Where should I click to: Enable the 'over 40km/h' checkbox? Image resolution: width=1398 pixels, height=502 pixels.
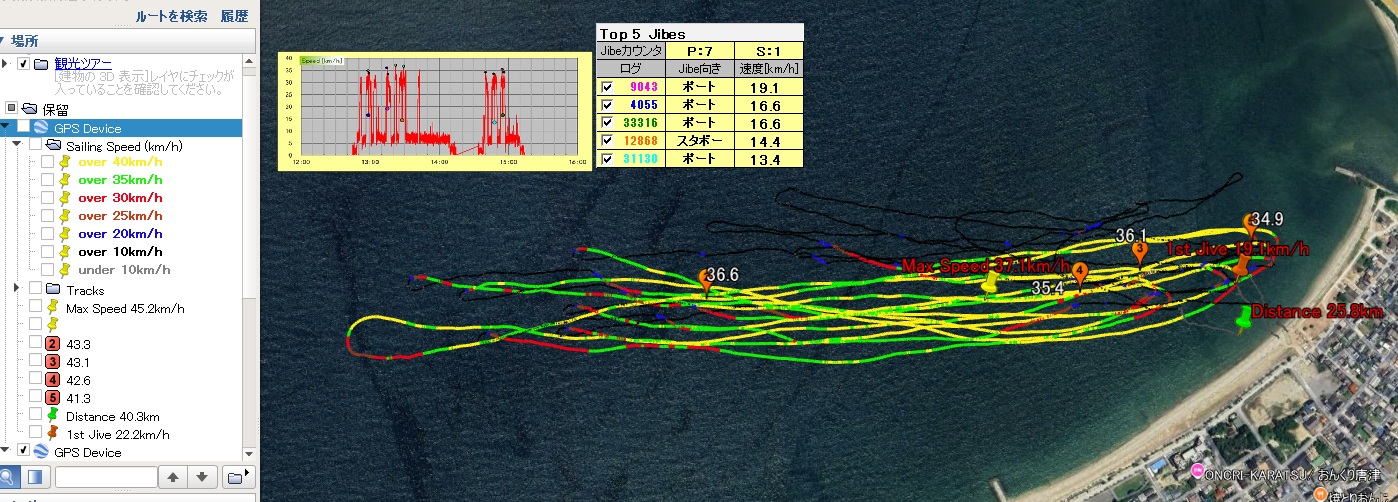pos(47,162)
